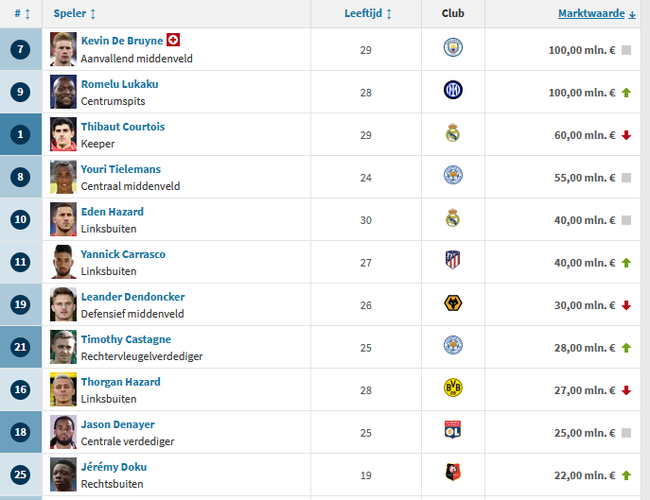Click Timothy Castagne name link
Image resolution: width=650 pixels, height=500 pixels.
click(x=126, y=339)
